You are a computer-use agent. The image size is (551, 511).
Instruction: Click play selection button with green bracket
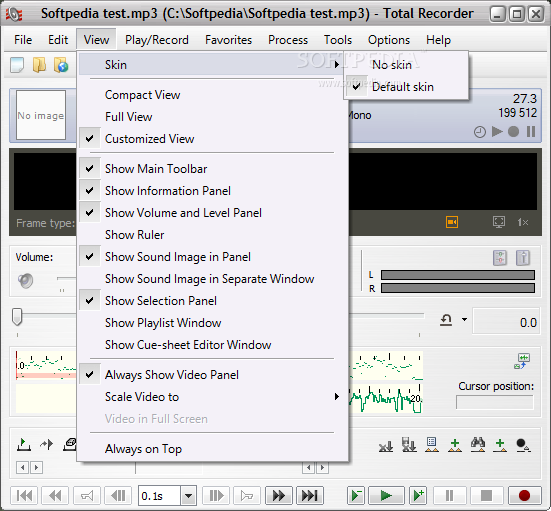point(356,496)
